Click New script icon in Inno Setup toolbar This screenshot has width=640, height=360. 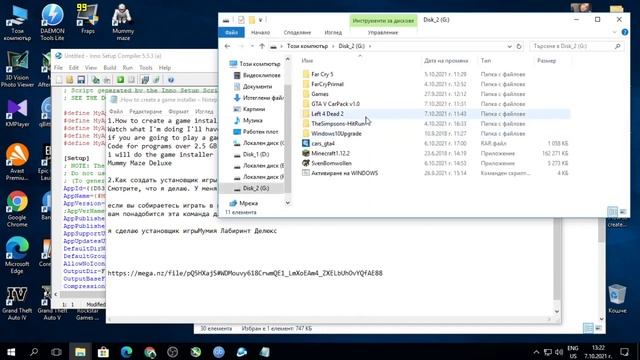60,80
